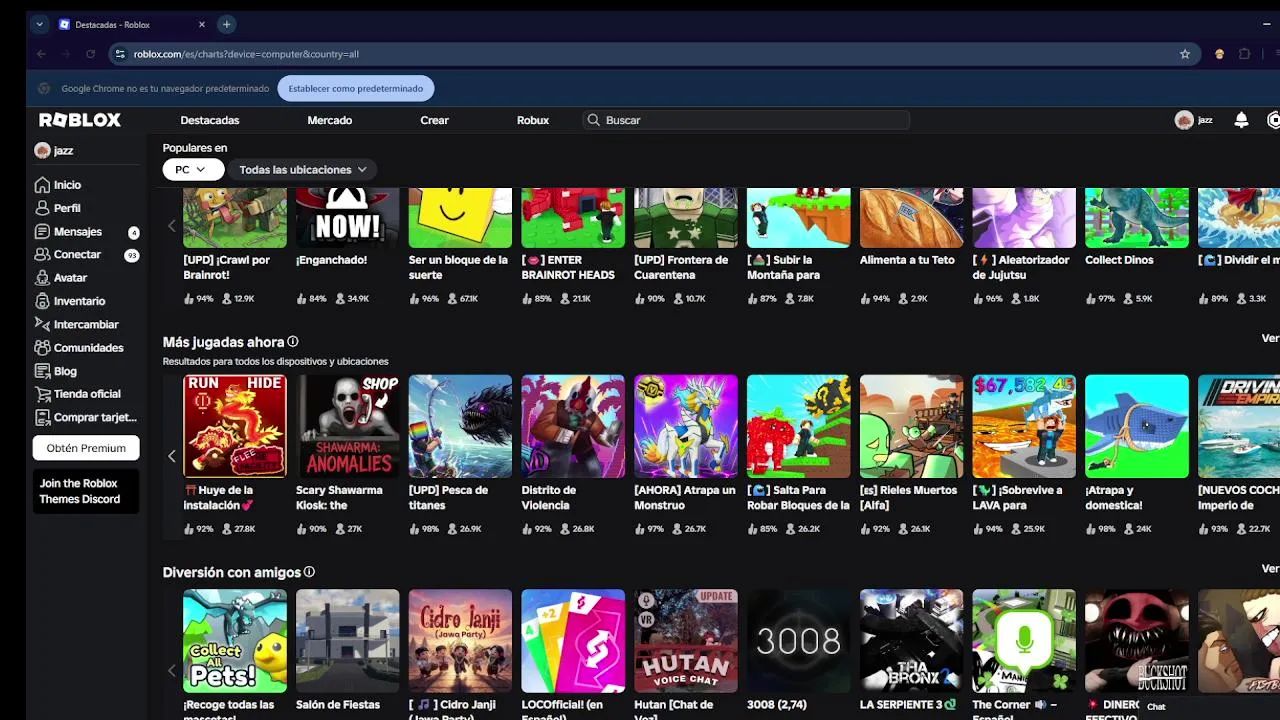
Task: Click the jazz username in sidebar
Action: point(63,150)
